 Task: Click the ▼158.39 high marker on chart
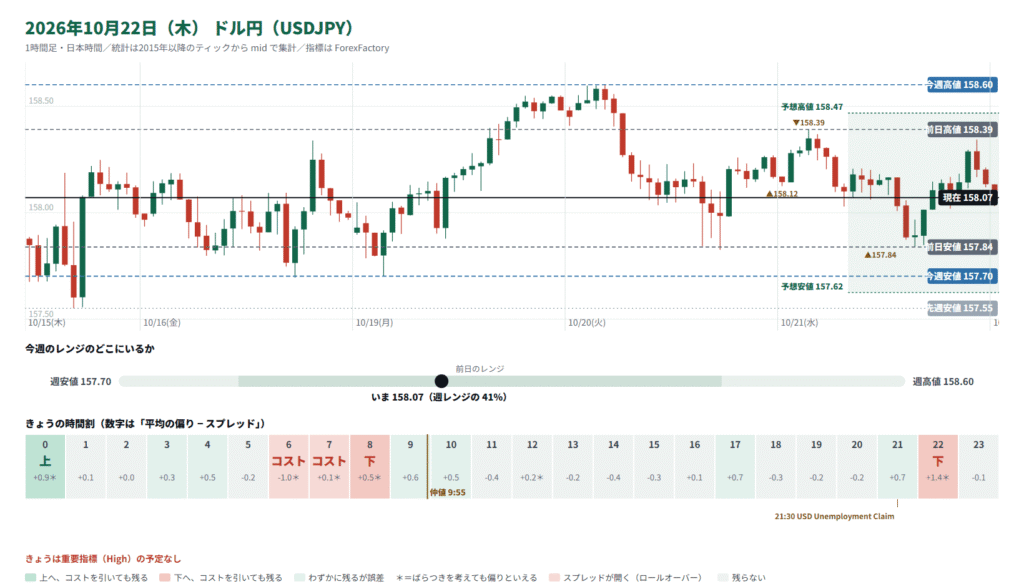(x=808, y=122)
